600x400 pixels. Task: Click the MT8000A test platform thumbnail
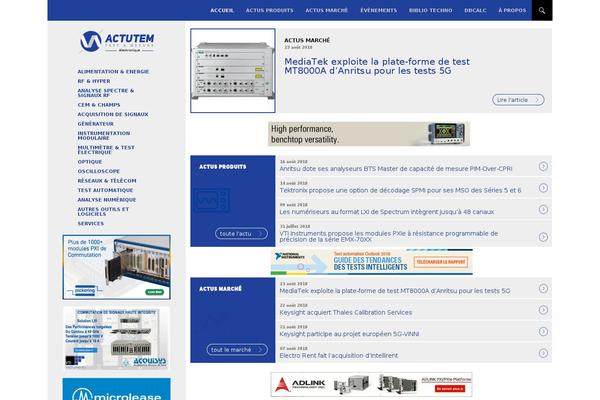[233, 70]
